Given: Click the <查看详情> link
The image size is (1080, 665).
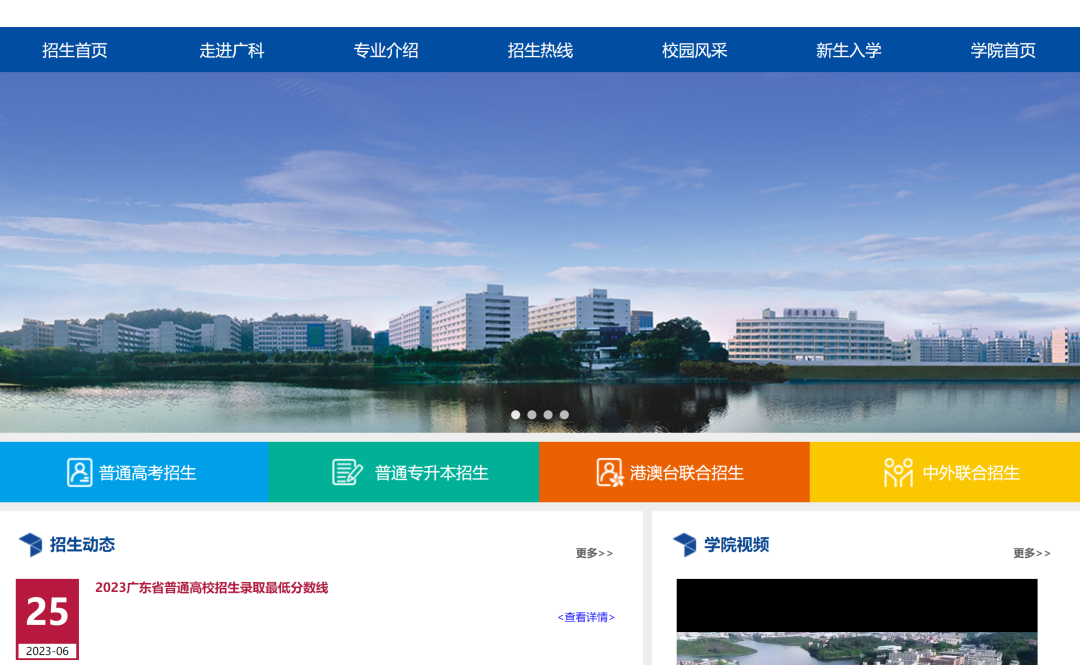Looking at the screenshot, I should [586, 617].
